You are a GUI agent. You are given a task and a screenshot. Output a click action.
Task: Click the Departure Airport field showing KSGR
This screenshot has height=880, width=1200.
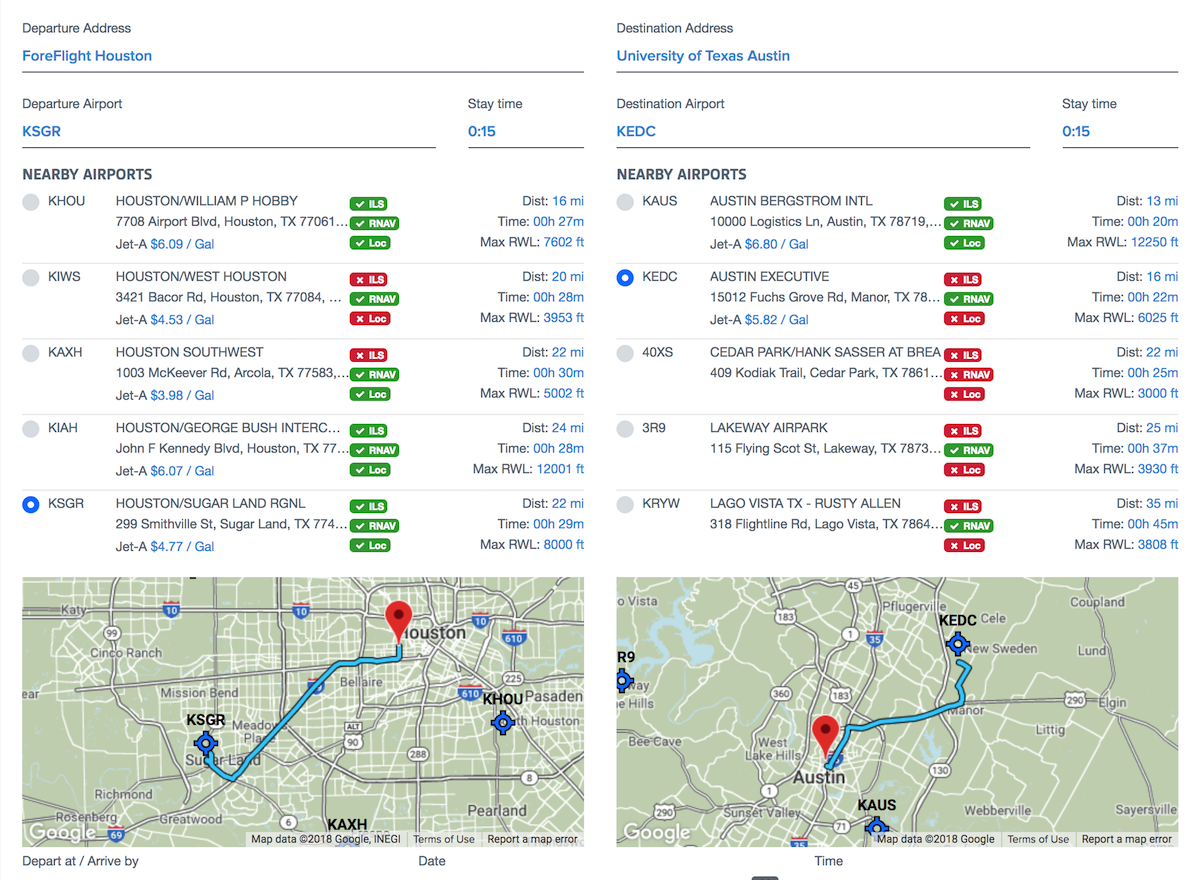(x=229, y=132)
